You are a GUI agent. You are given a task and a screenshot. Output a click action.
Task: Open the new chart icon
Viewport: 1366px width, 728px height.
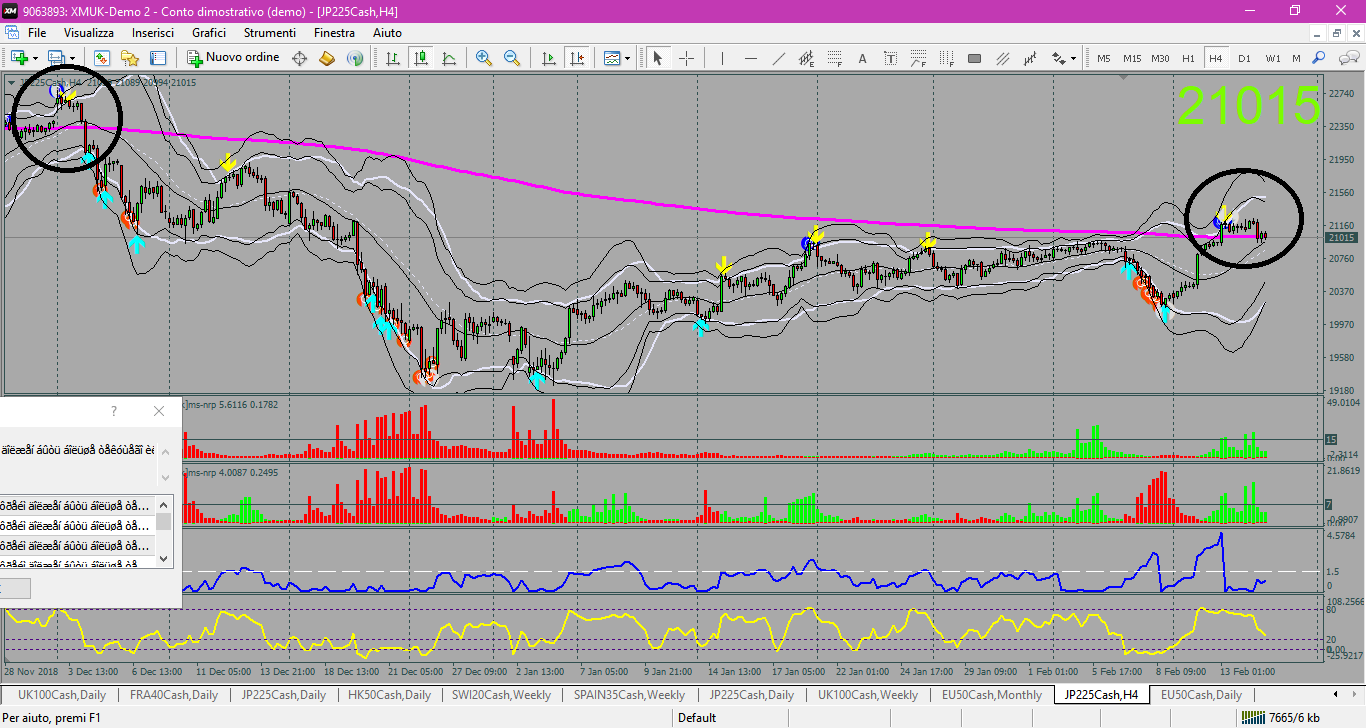click(x=19, y=58)
